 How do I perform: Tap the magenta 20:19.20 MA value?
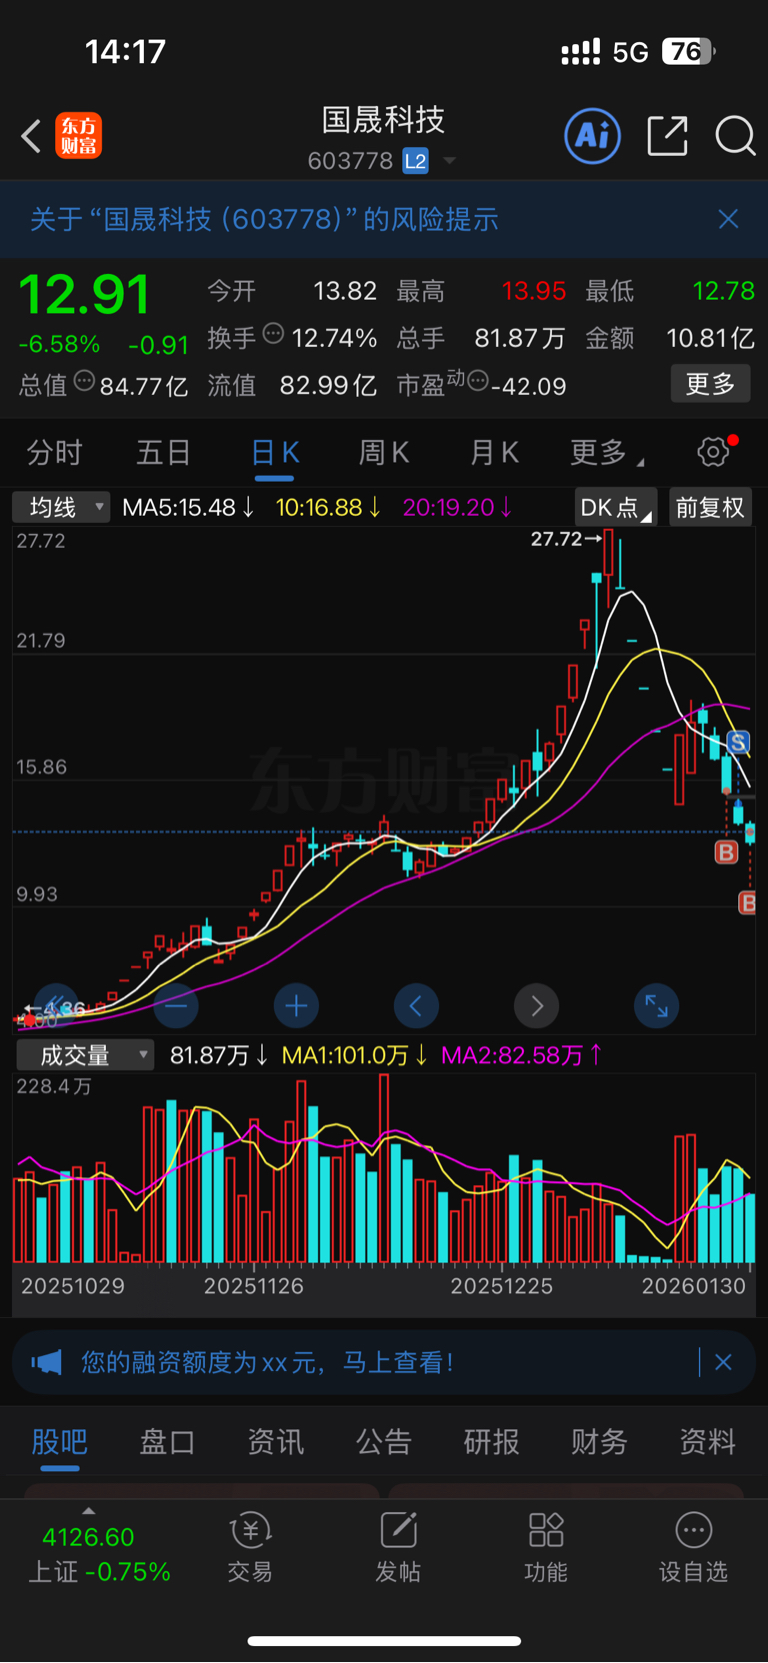[457, 507]
